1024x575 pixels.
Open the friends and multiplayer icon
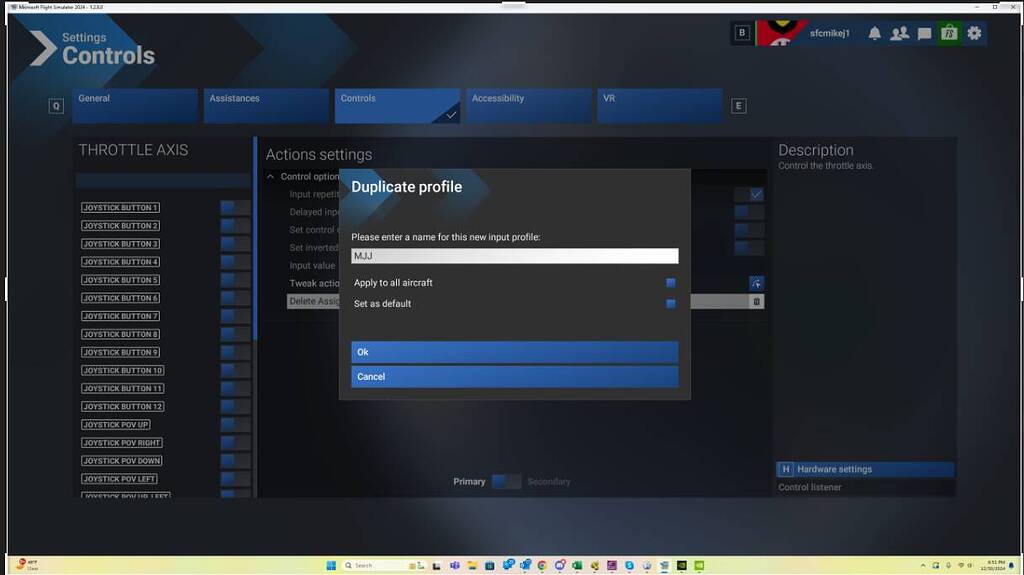pos(899,33)
